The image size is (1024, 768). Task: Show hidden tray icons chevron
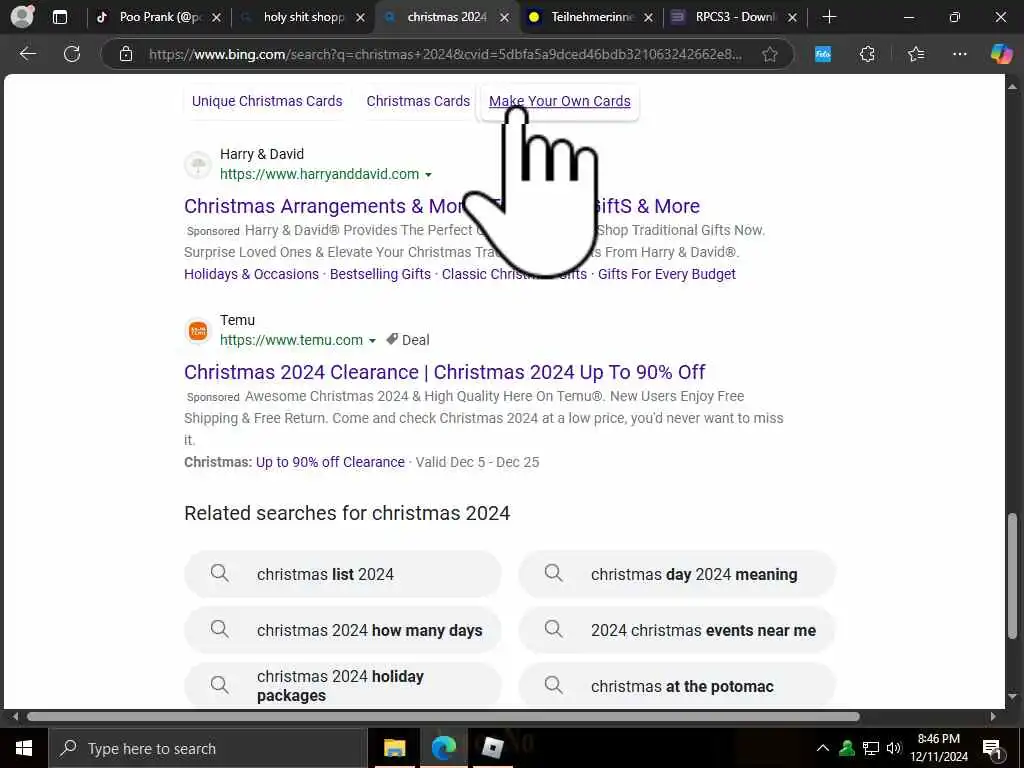coord(823,748)
